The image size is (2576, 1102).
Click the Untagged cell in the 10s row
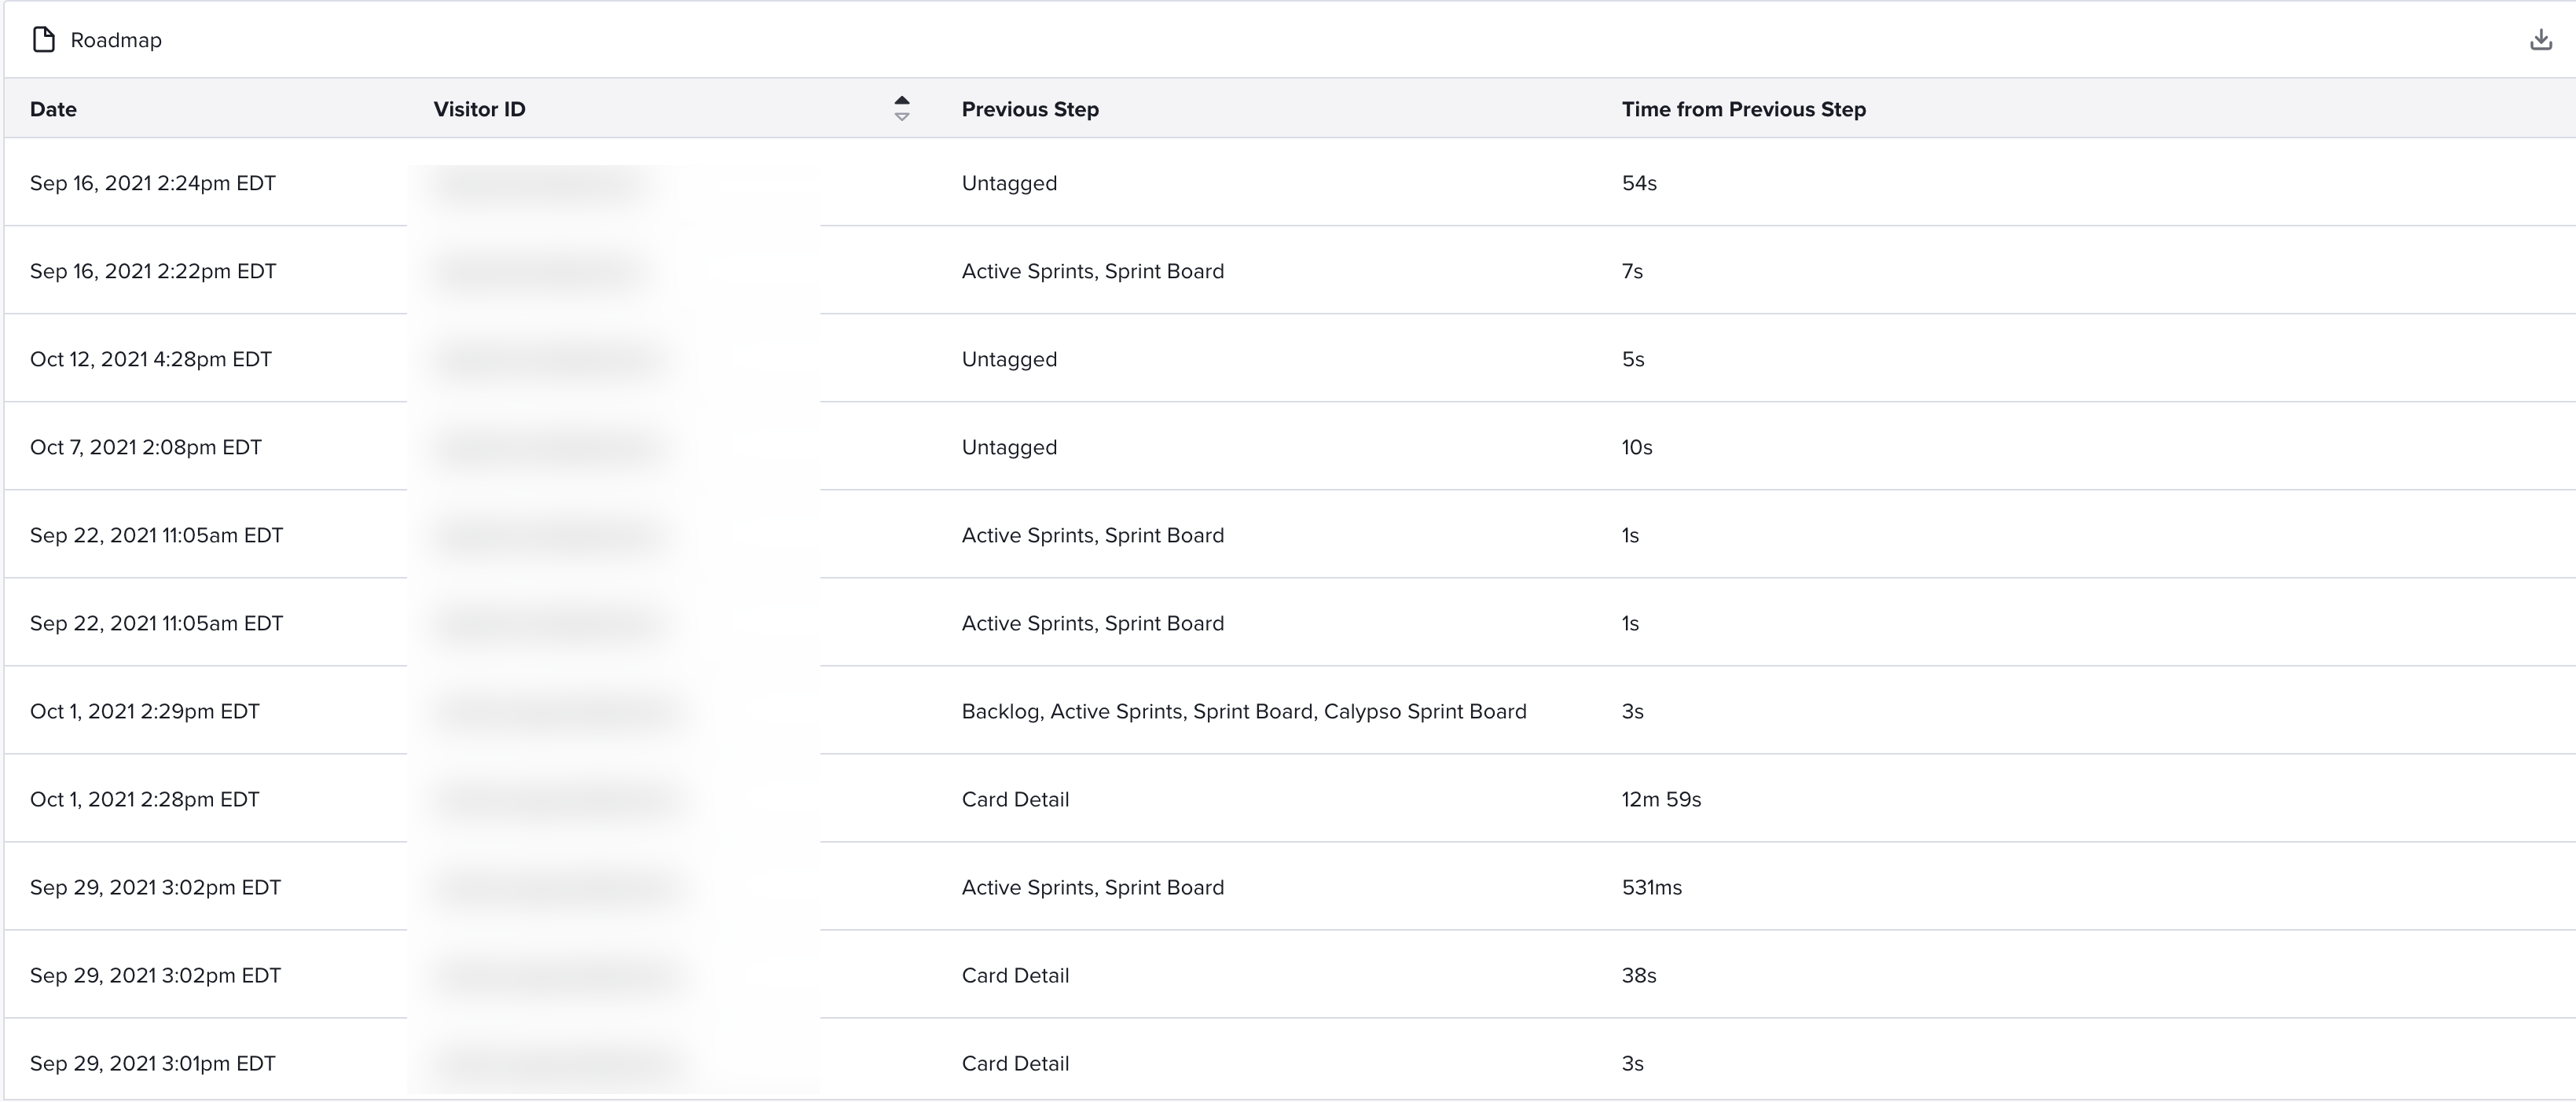point(1009,447)
